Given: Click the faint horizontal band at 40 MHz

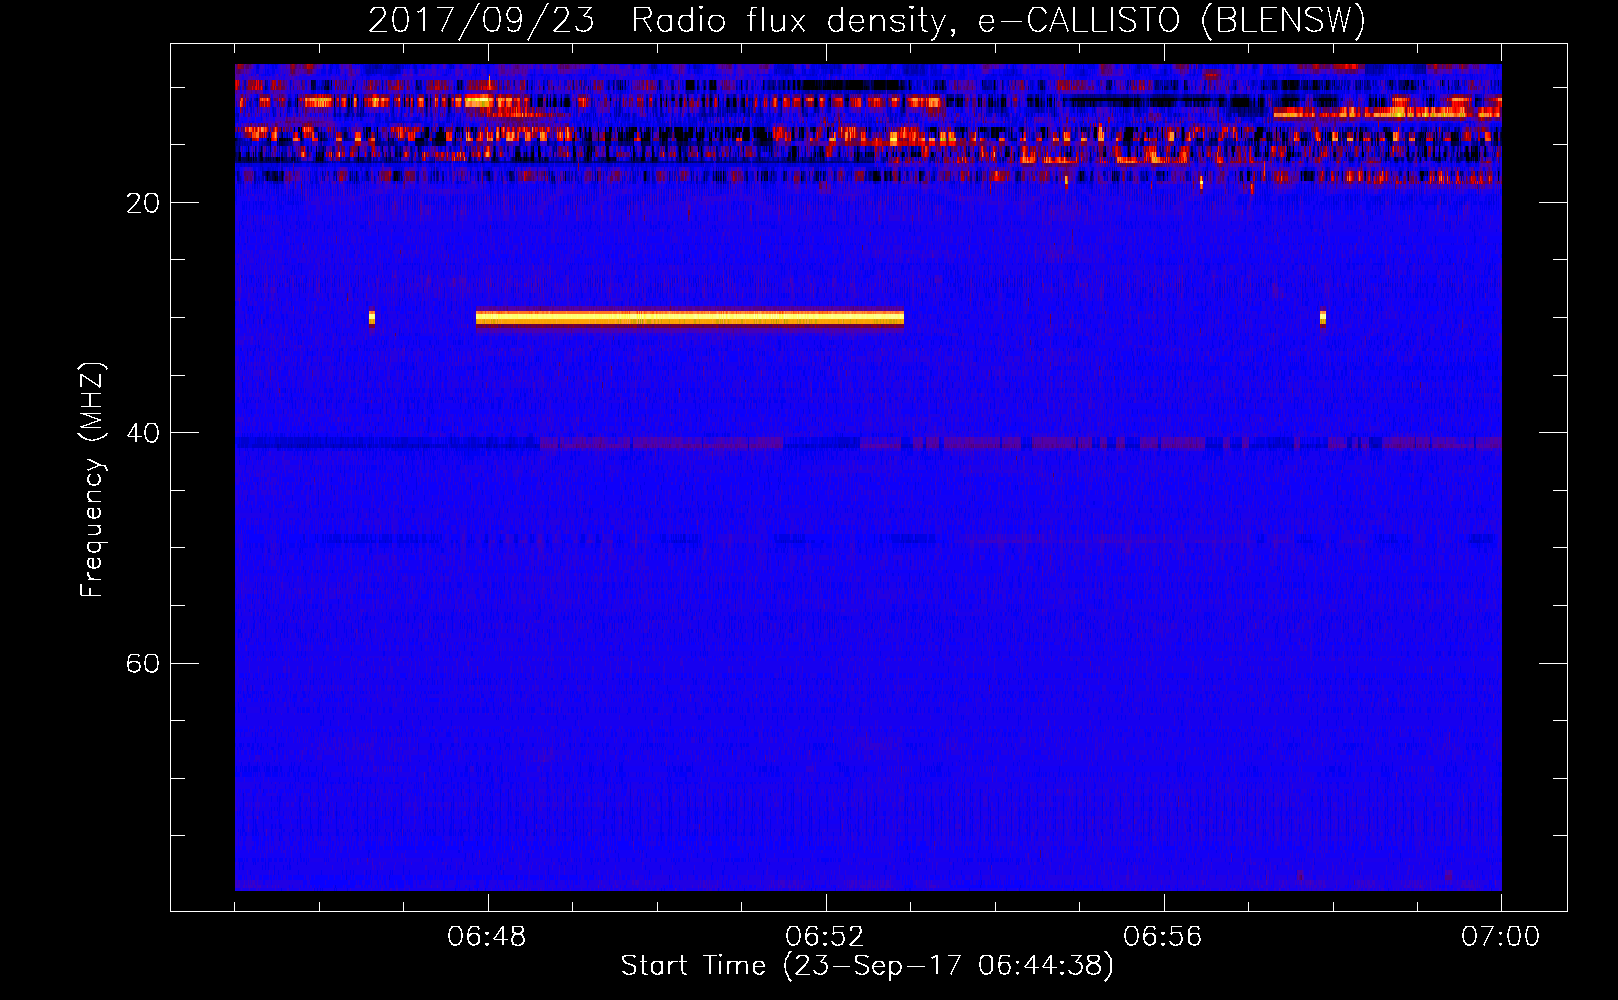Looking at the screenshot, I should coord(868,443).
